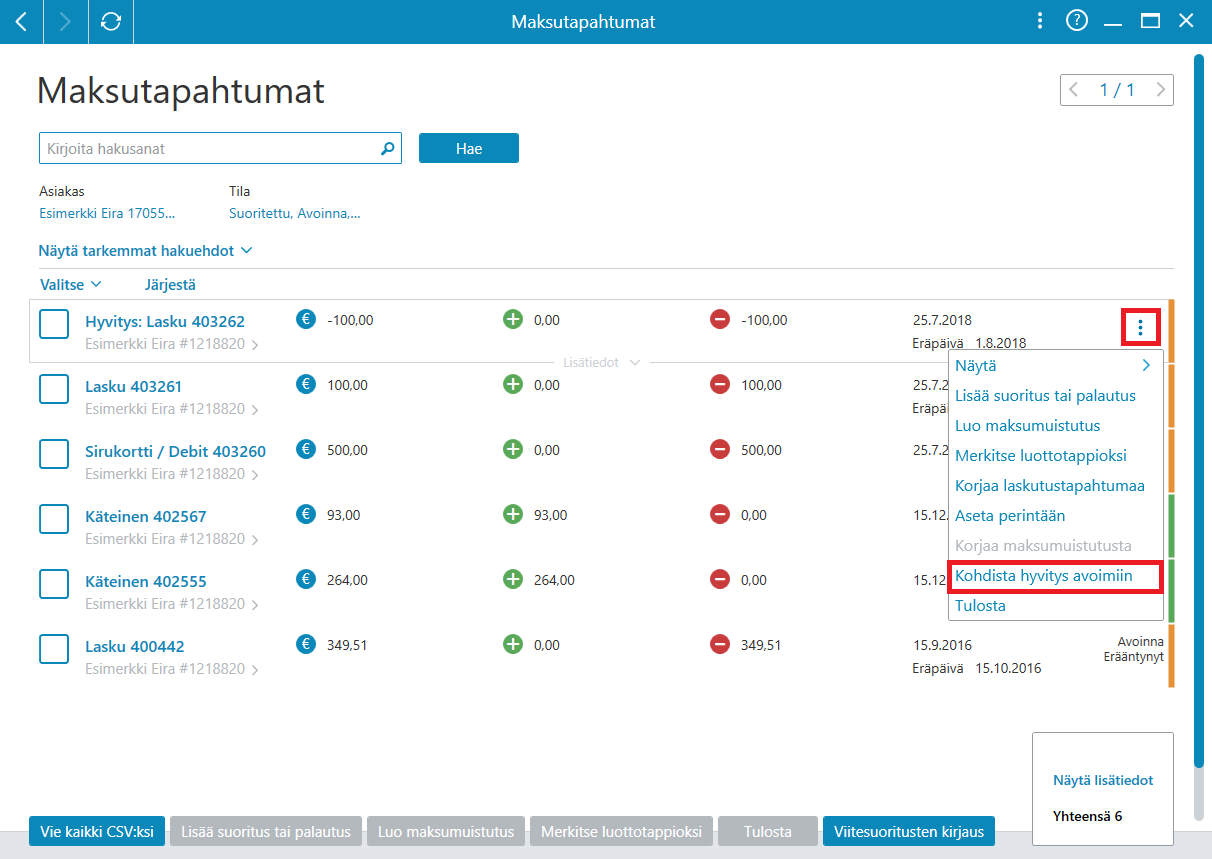Open customer chevron under Hyvitys: Lasku 403262

coord(255,346)
